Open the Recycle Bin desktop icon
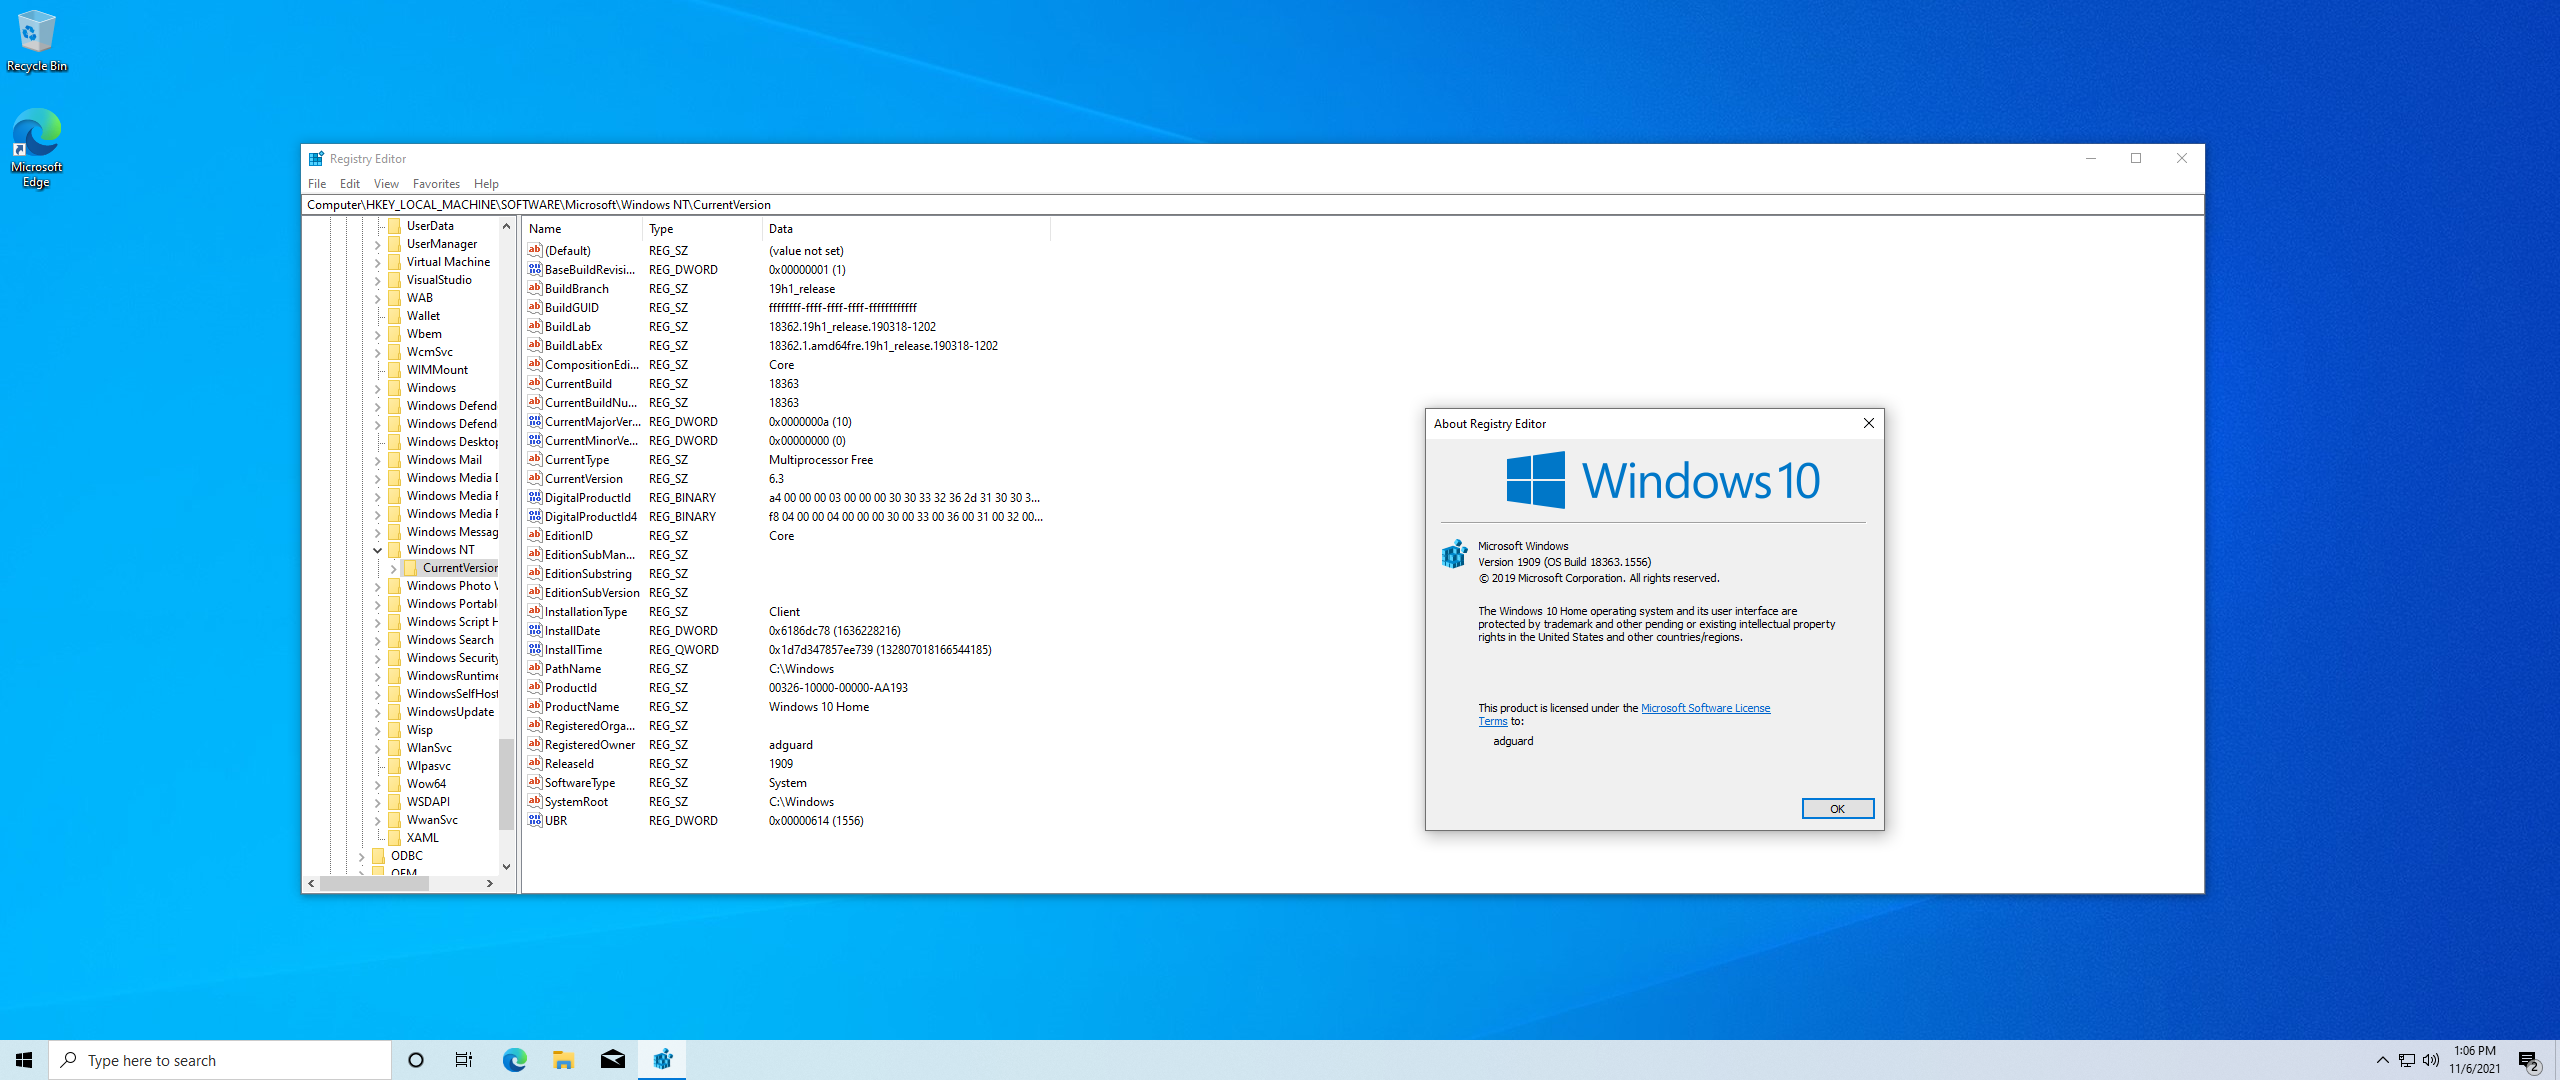 [x=36, y=40]
